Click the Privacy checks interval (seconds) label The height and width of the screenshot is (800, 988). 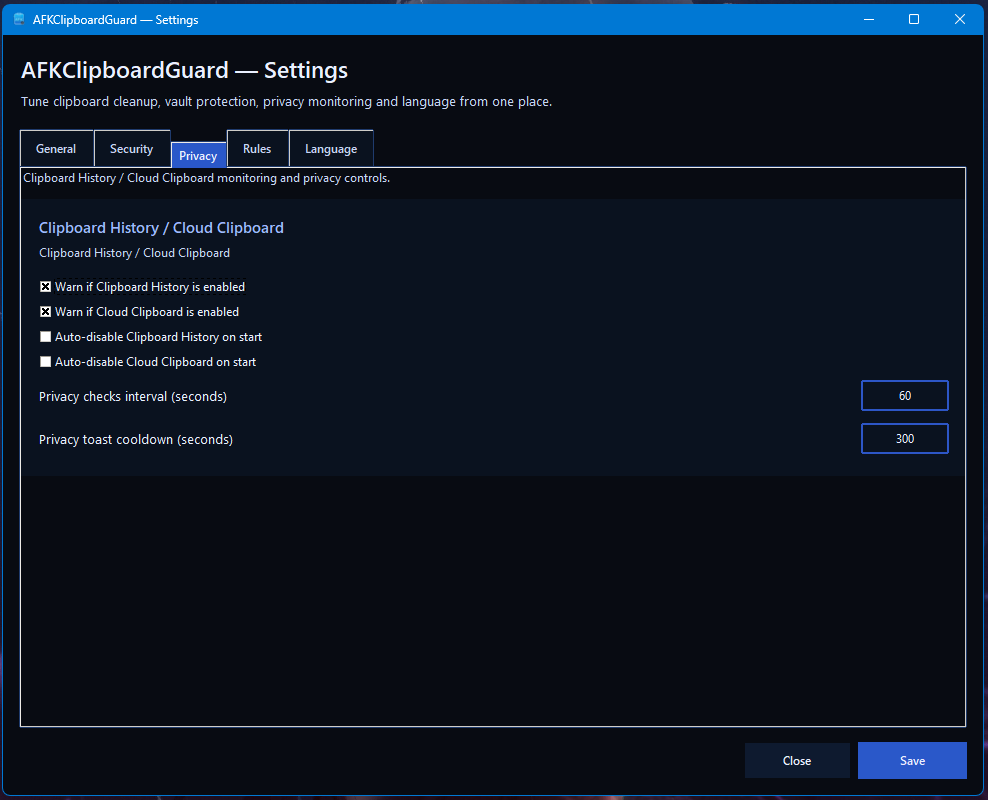pos(133,397)
